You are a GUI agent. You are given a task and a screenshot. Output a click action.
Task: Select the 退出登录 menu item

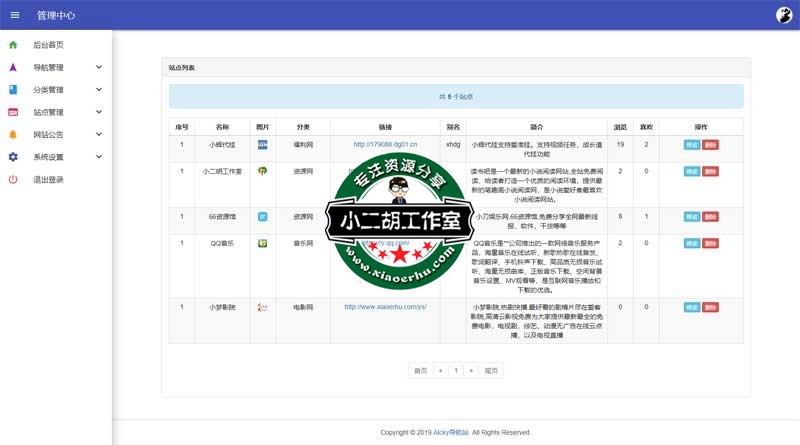[49, 180]
